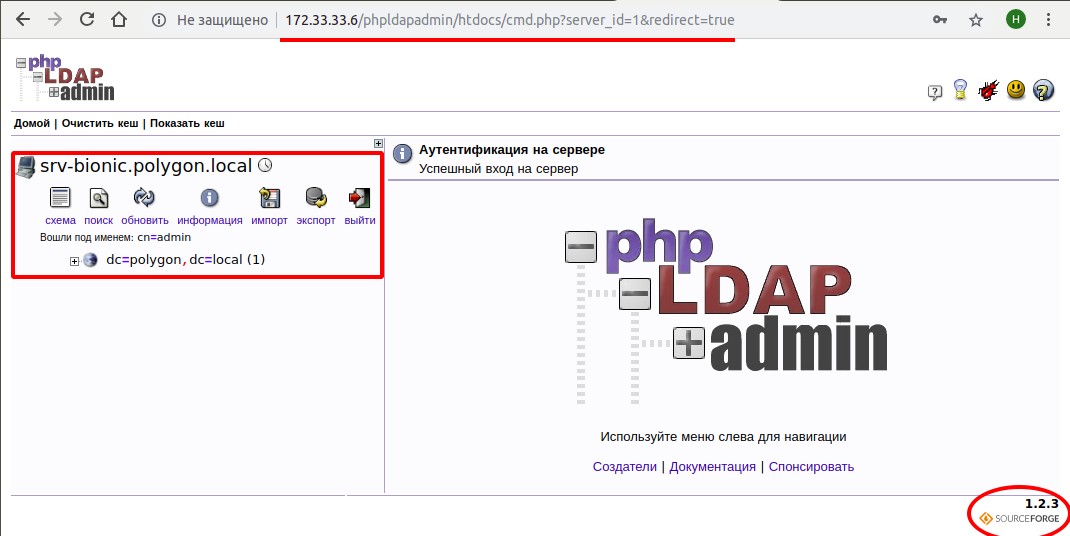This screenshot has width=1070, height=536.
Task: Click the large phpLDAPadmin center logo
Action: pos(726,310)
